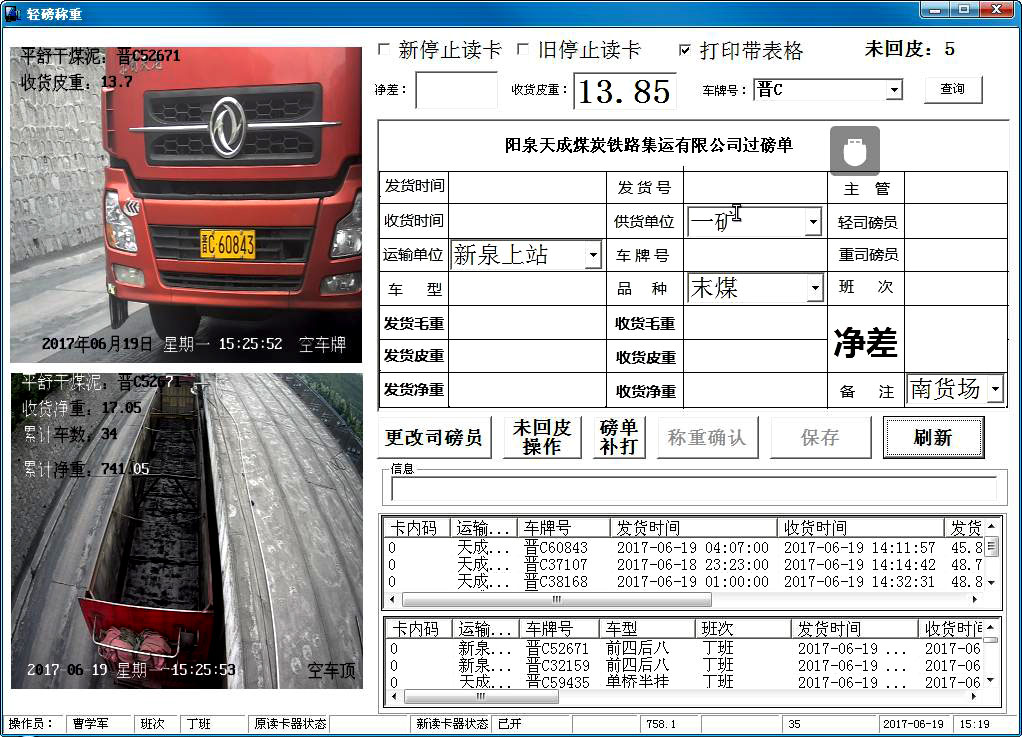Image resolution: width=1022 pixels, height=737 pixels.
Task: Open the 供货单位 dropdown showing 一矿
Action: [x=812, y=223]
